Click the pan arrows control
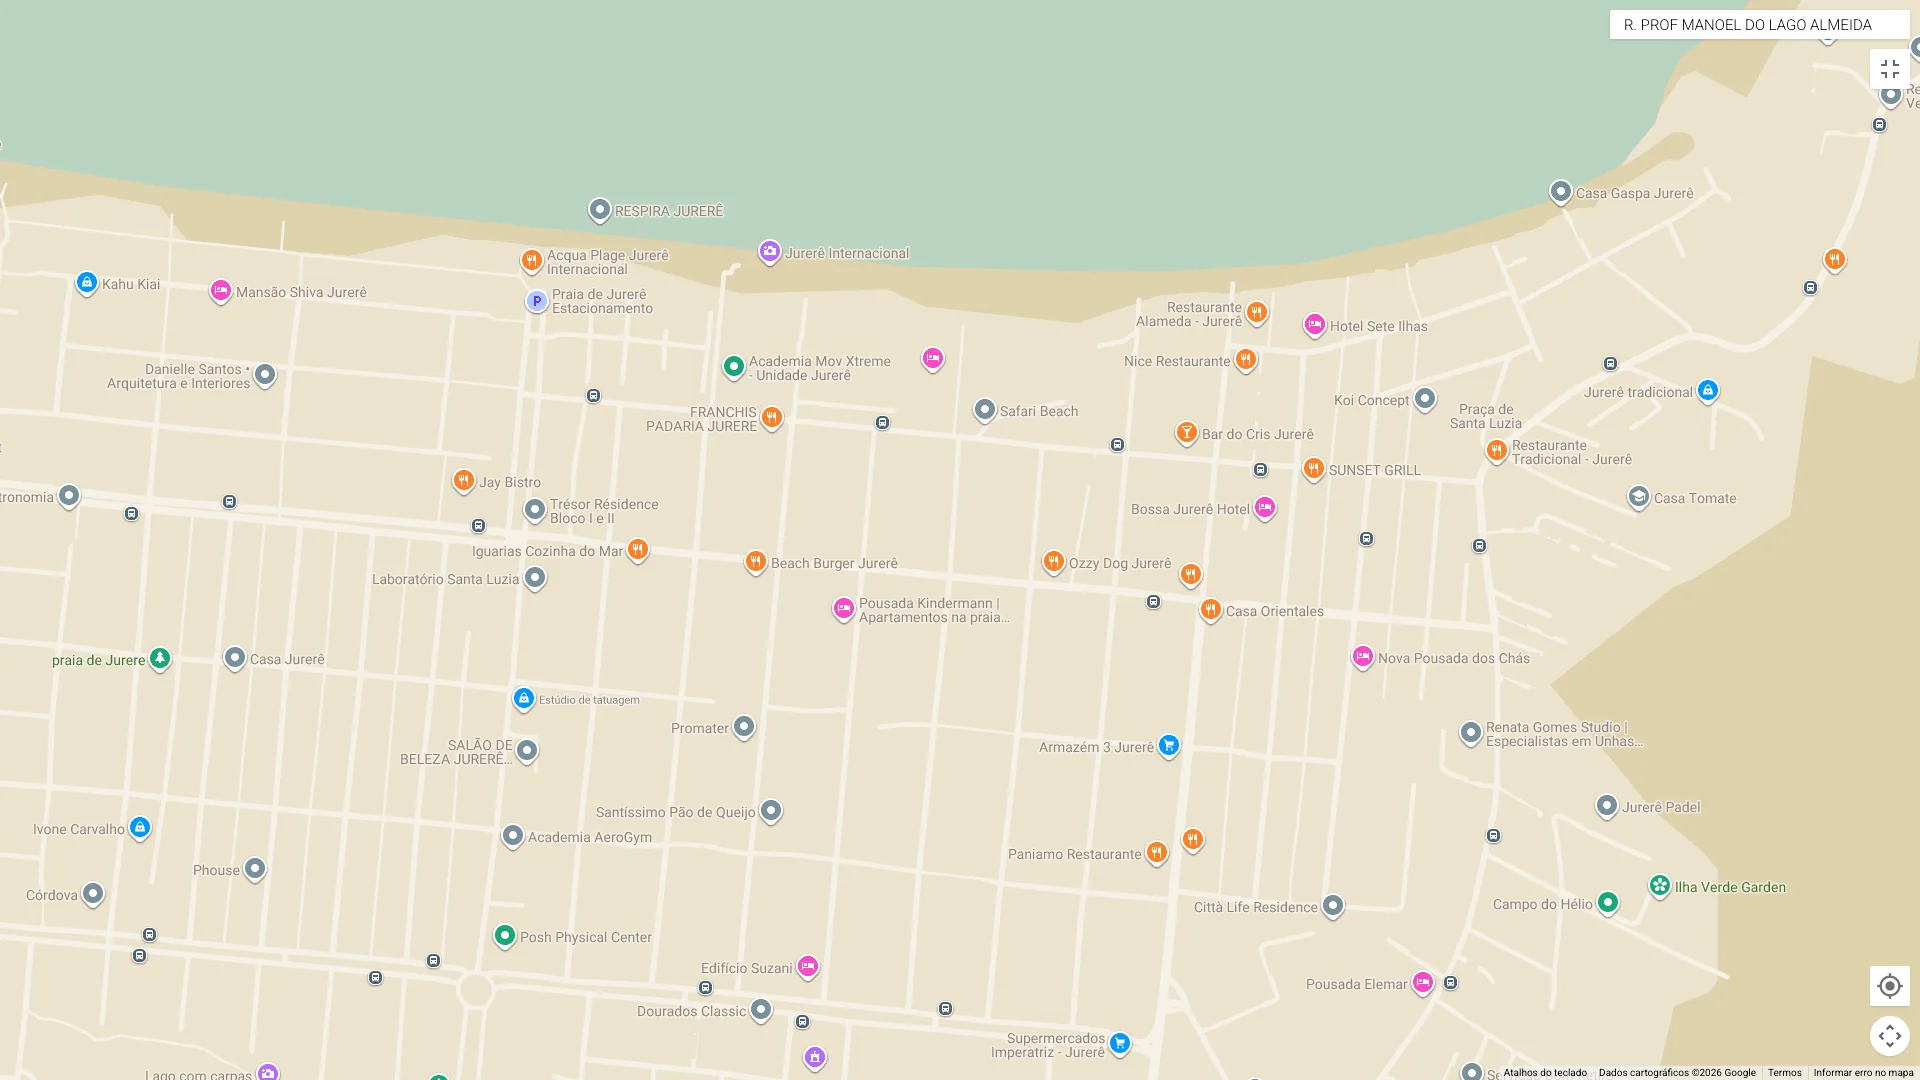 coord(1889,1036)
